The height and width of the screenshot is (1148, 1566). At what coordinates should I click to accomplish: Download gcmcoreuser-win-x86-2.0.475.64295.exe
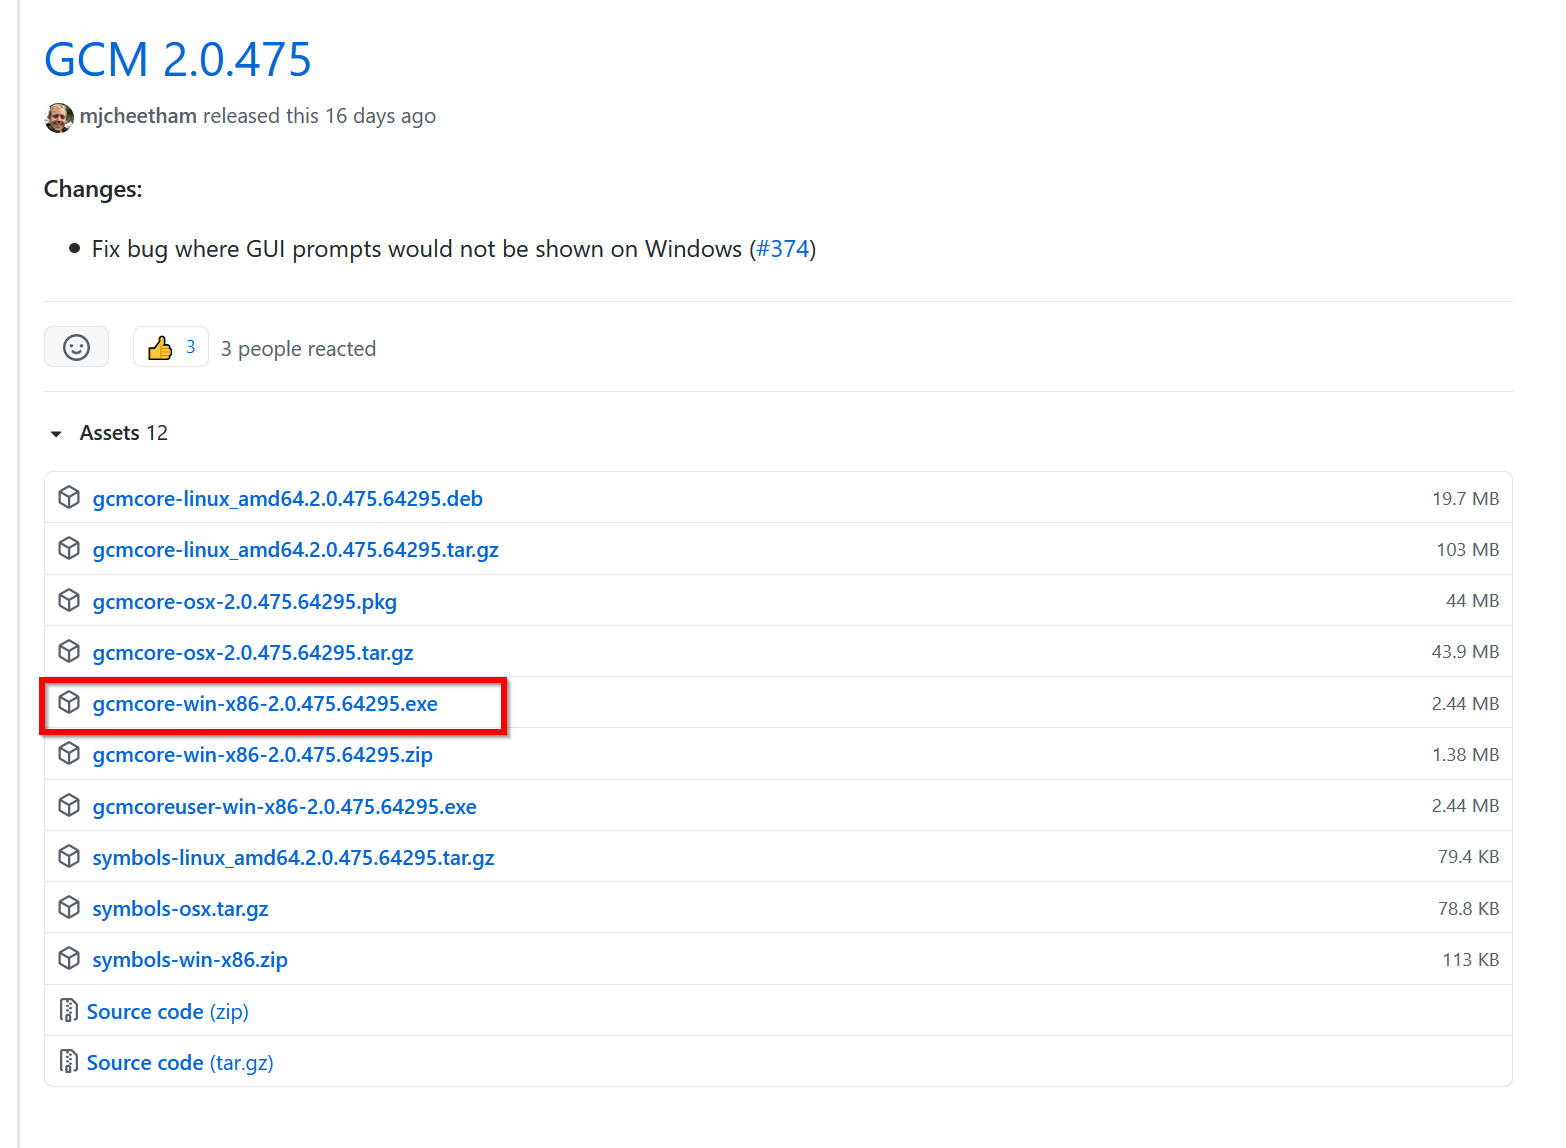[x=285, y=807]
